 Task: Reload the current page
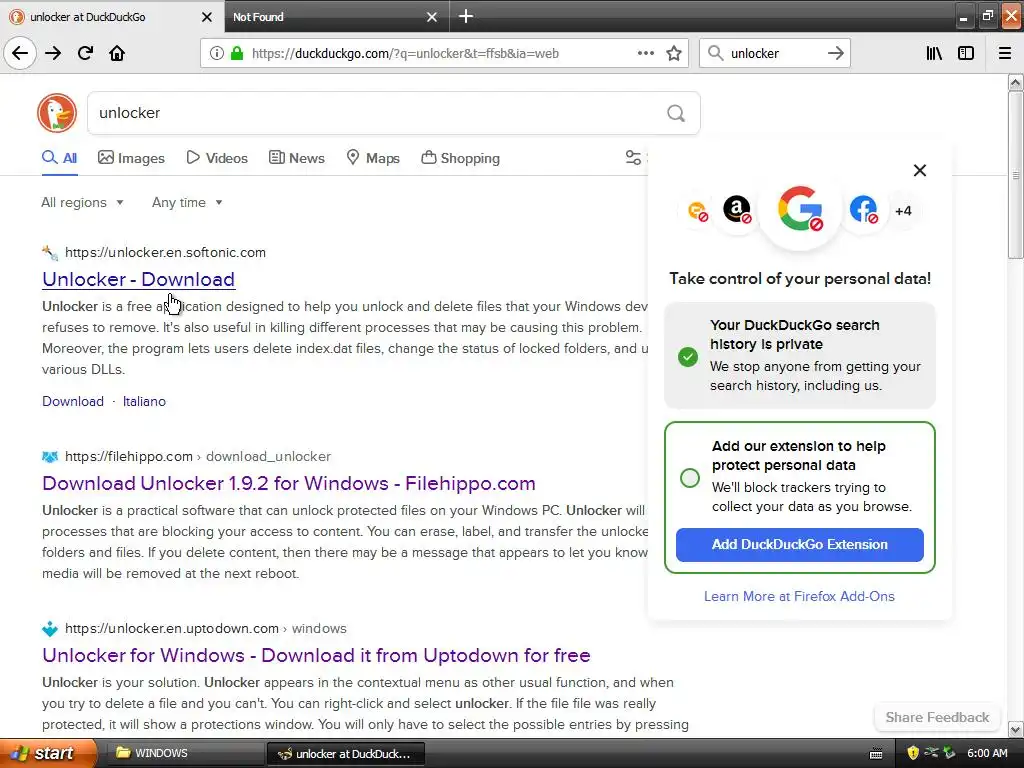(85, 53)
